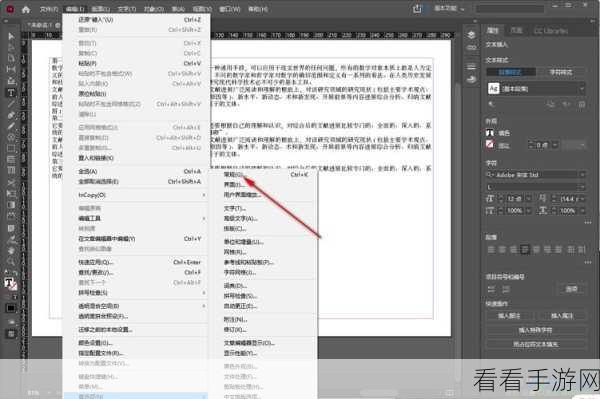This screenshot has height=399, width=600.
Task: Select the Page tool in the toolbox
Action: tap(11, 59)
